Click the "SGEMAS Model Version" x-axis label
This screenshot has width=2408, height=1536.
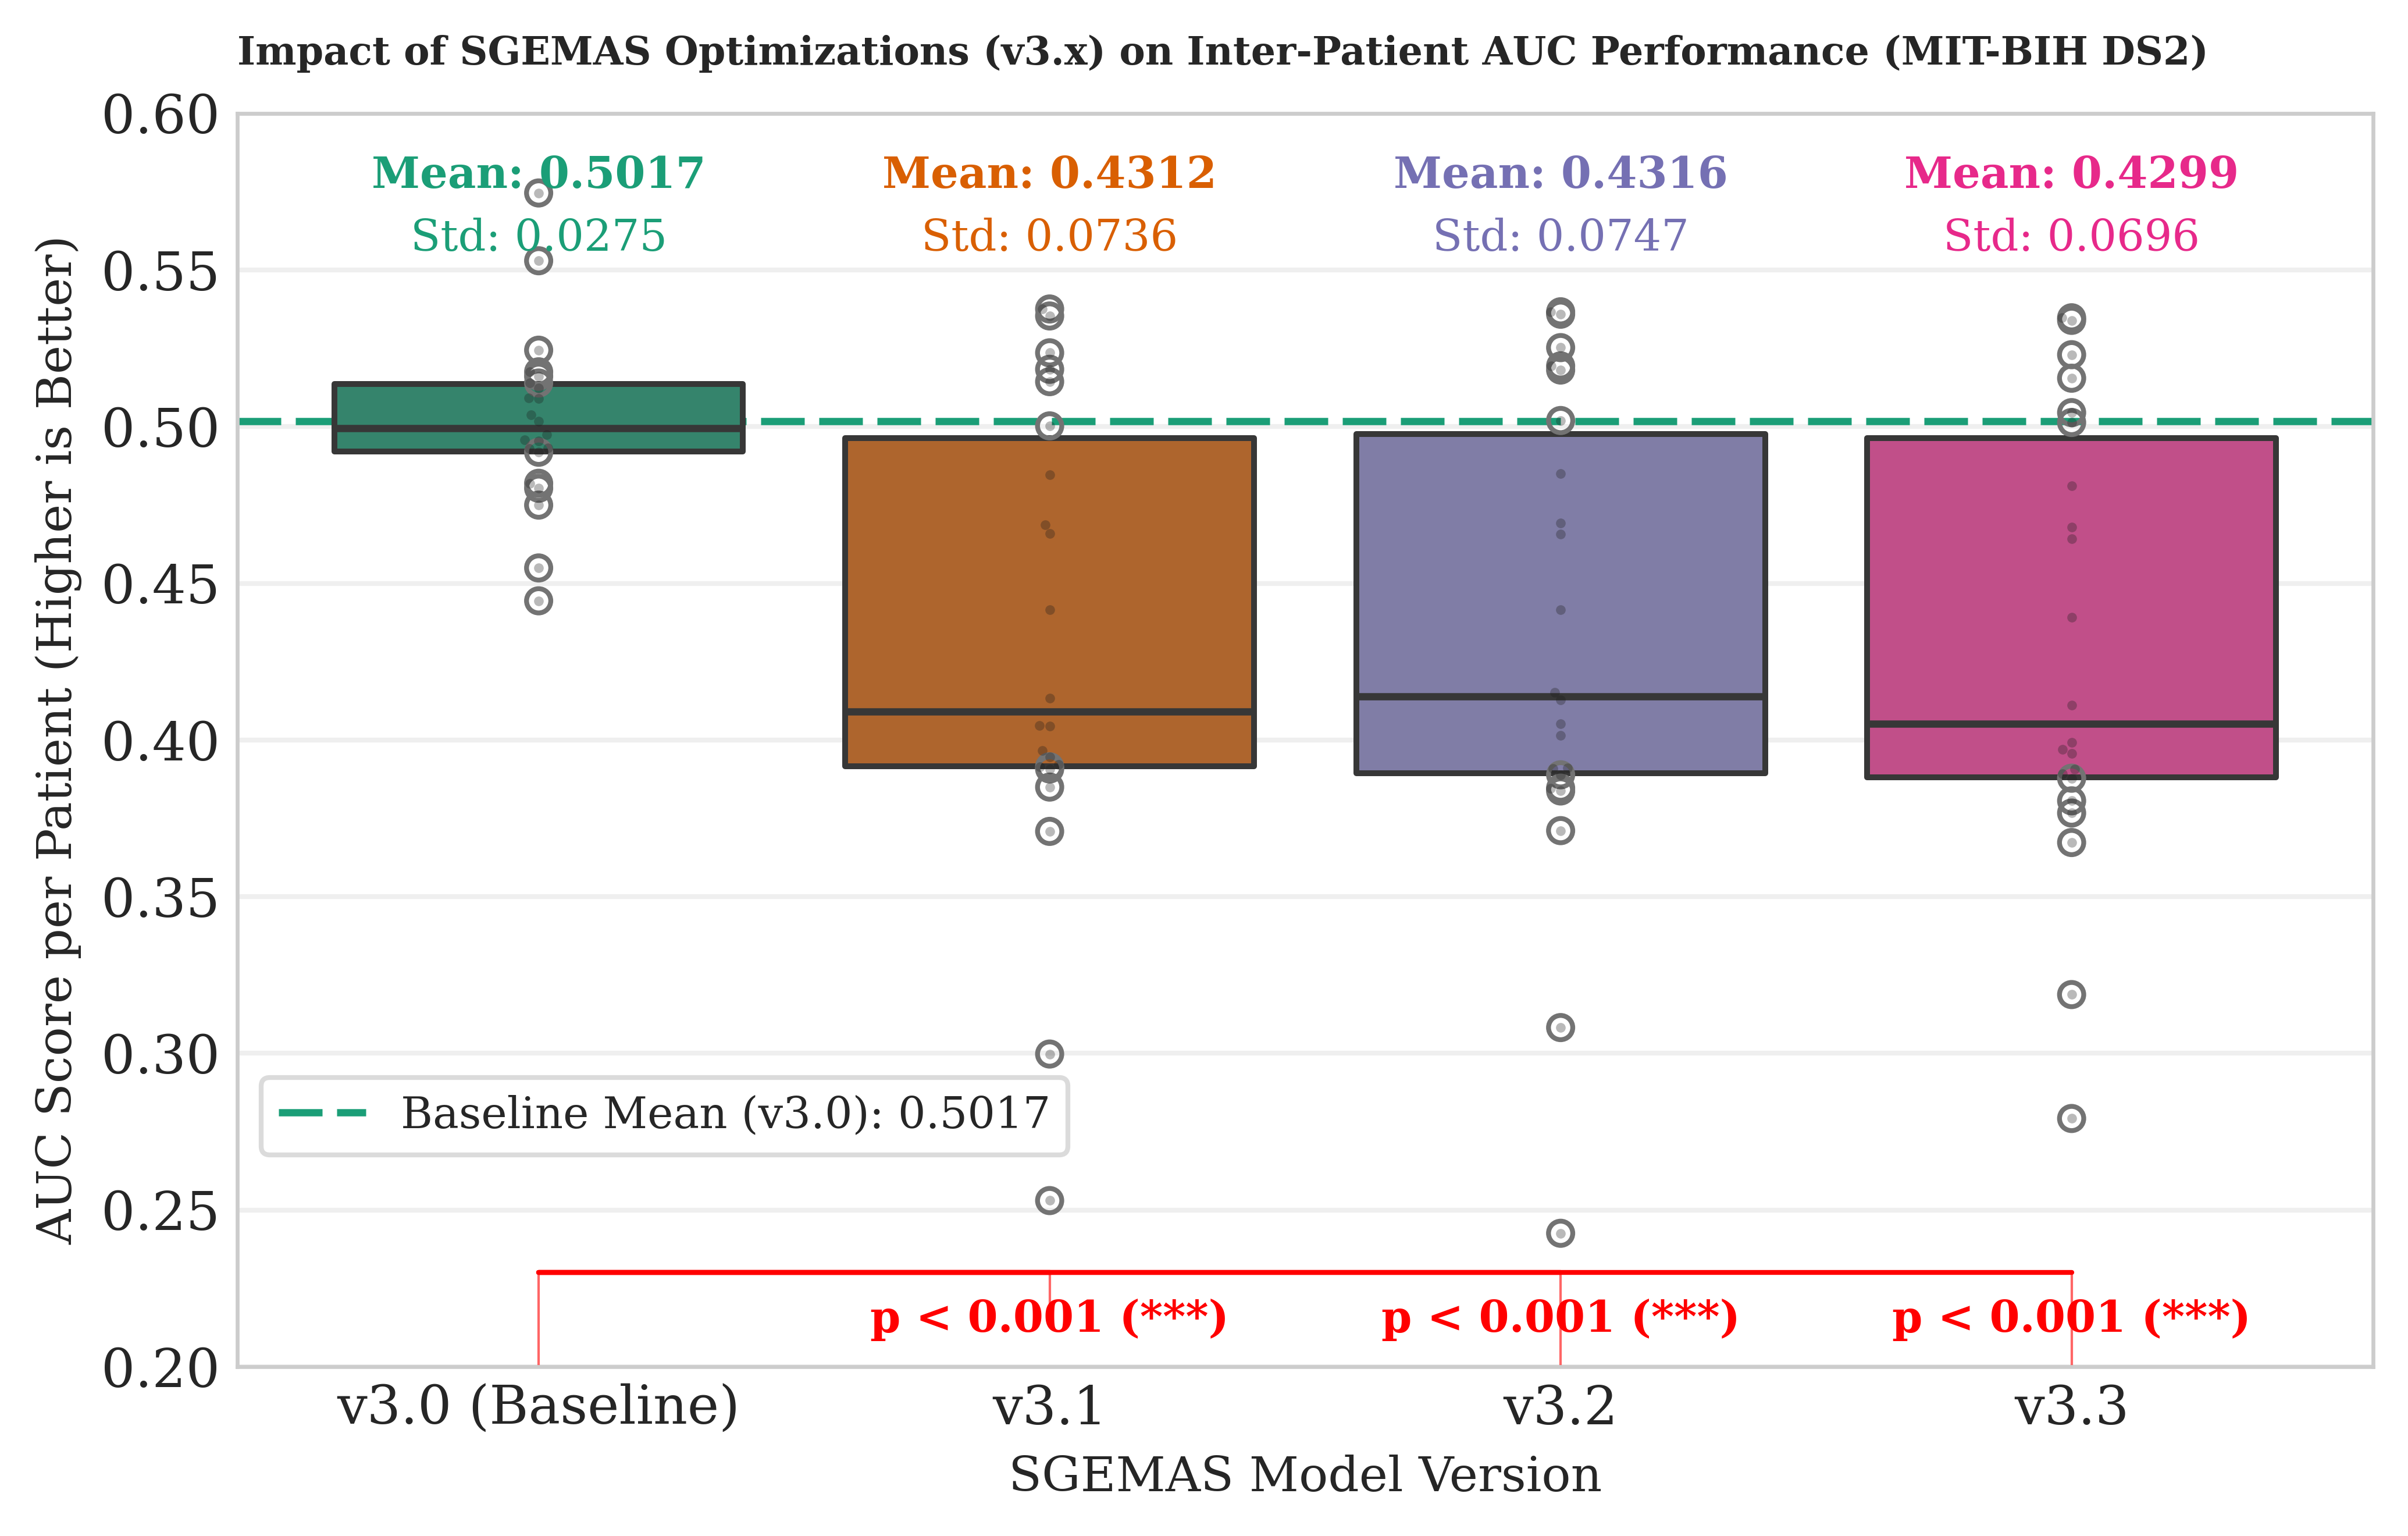[1305, 1475]
